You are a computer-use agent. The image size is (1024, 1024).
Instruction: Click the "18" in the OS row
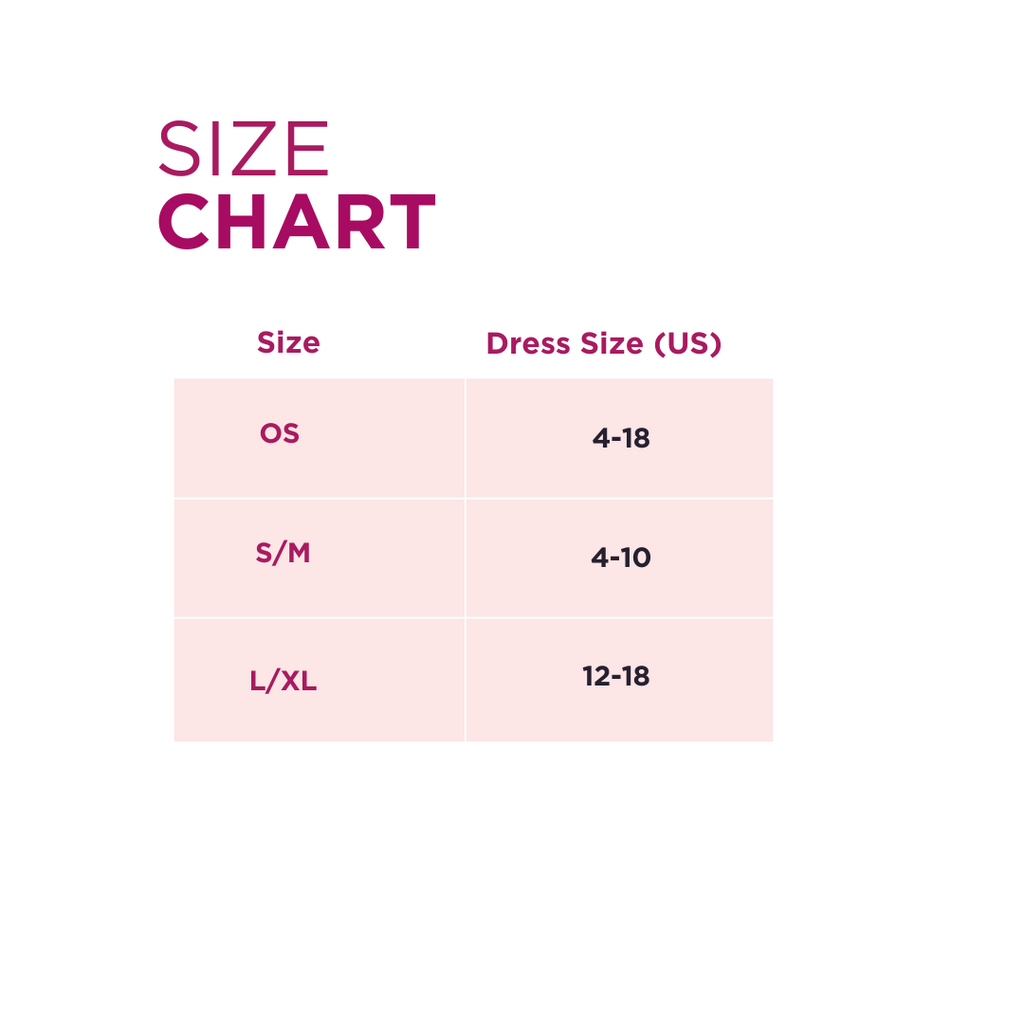(636, 438)
